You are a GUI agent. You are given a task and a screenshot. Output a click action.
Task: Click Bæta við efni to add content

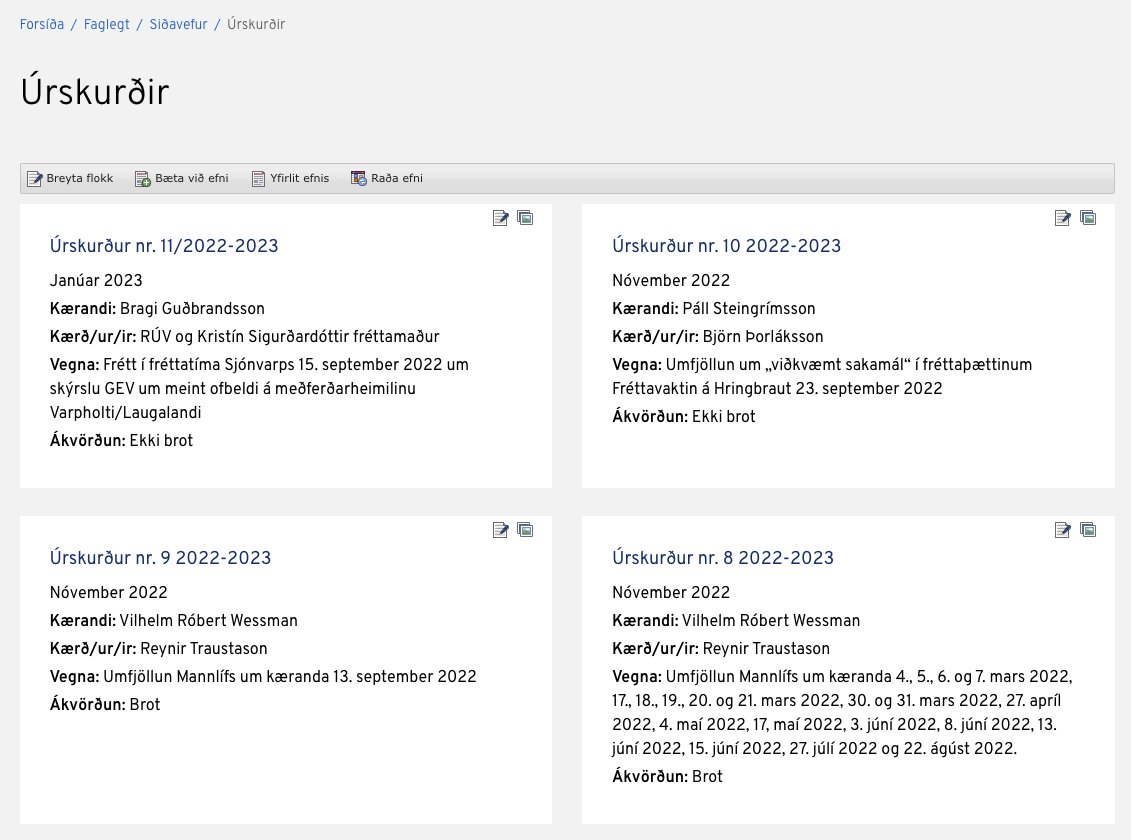pyautogui.click(x=182, y=179)
